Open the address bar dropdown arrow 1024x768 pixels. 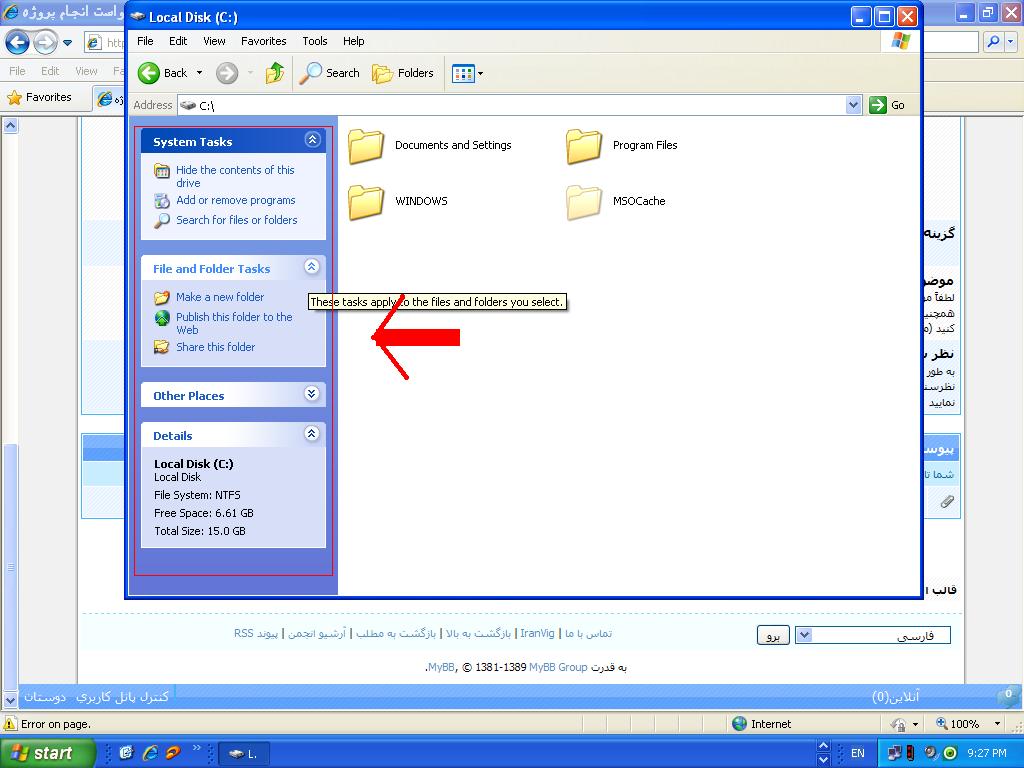853,105
